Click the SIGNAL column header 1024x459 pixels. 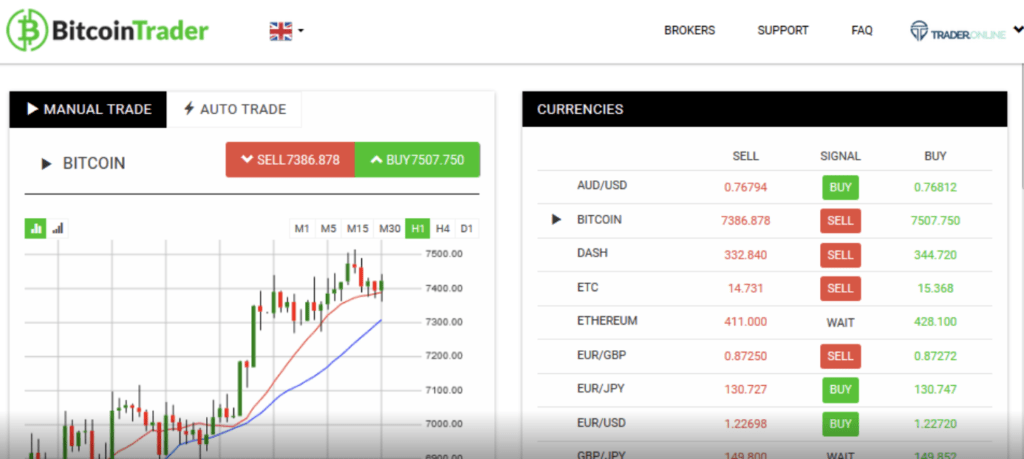[840, 156]
